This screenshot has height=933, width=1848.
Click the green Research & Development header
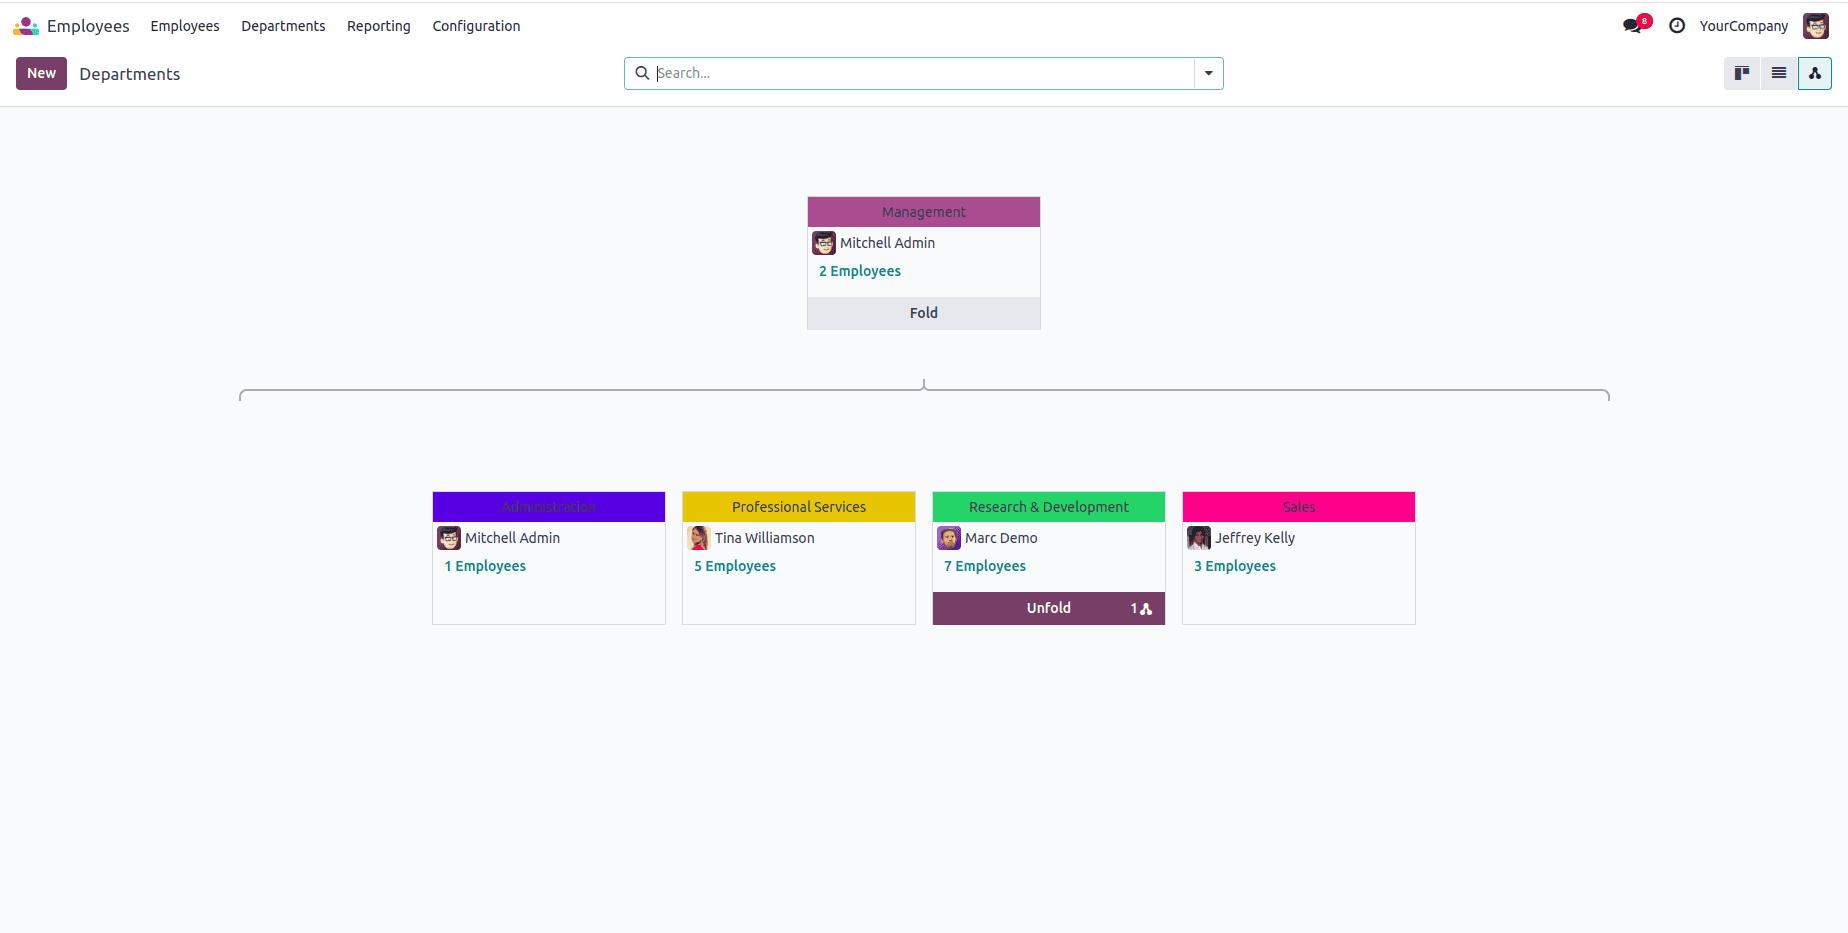tap(1049, 507)
